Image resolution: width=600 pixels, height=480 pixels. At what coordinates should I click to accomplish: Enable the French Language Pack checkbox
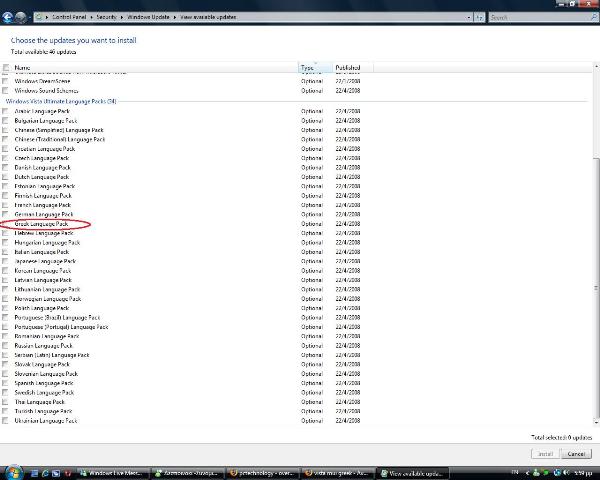coord(5,205)
